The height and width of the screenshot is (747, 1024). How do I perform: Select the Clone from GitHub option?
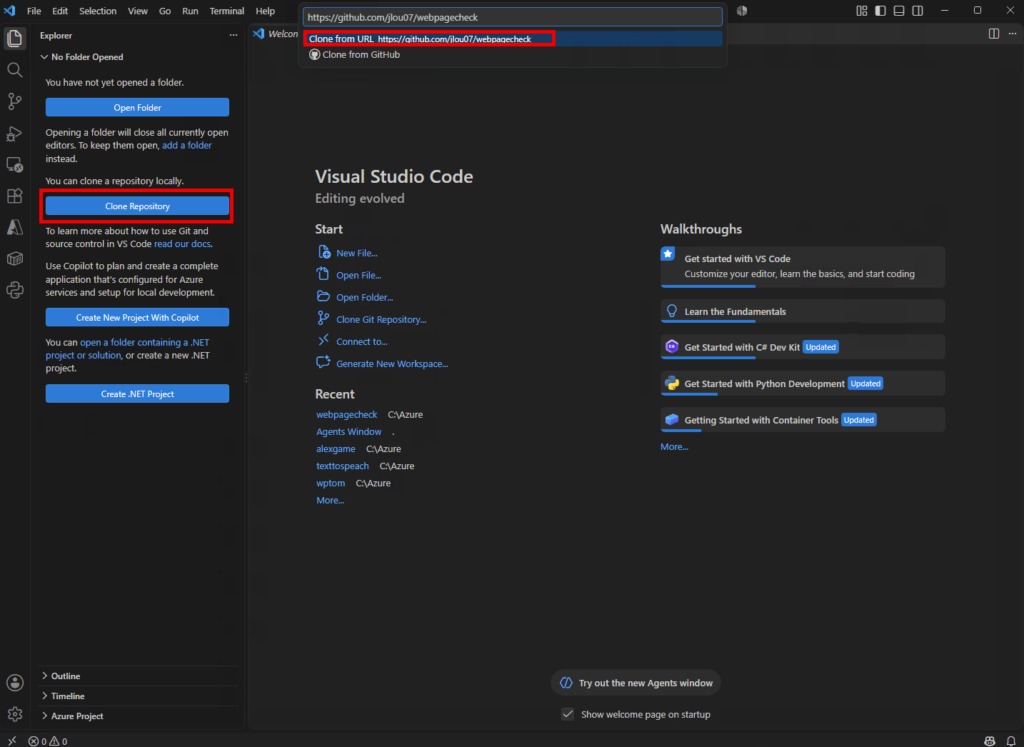tap(513, 55)
